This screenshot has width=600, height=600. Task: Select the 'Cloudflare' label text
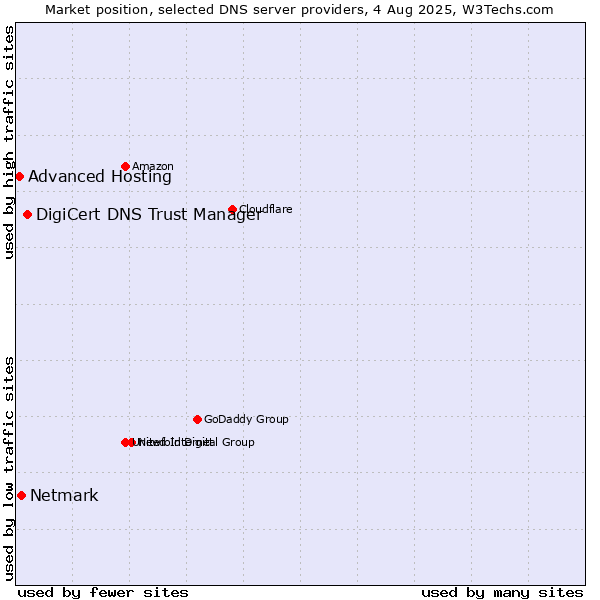[266, 209]
